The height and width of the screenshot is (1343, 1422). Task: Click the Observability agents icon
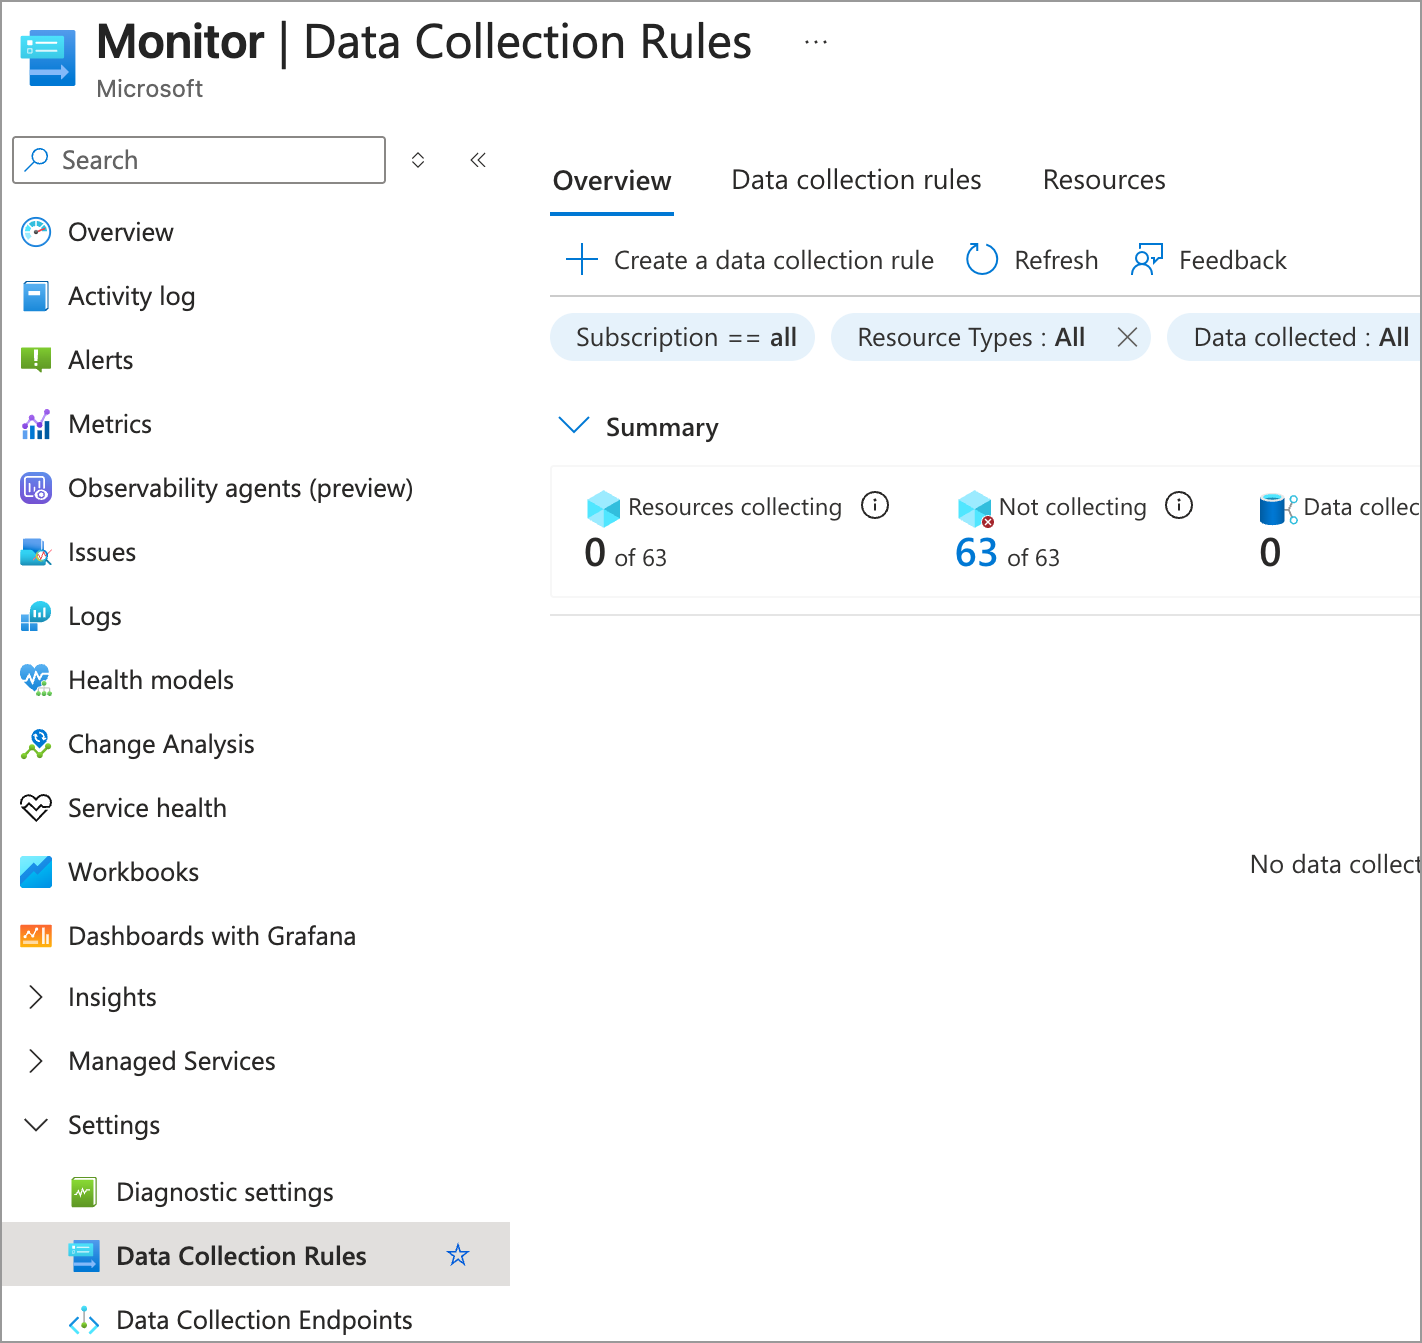coord(36,488)
